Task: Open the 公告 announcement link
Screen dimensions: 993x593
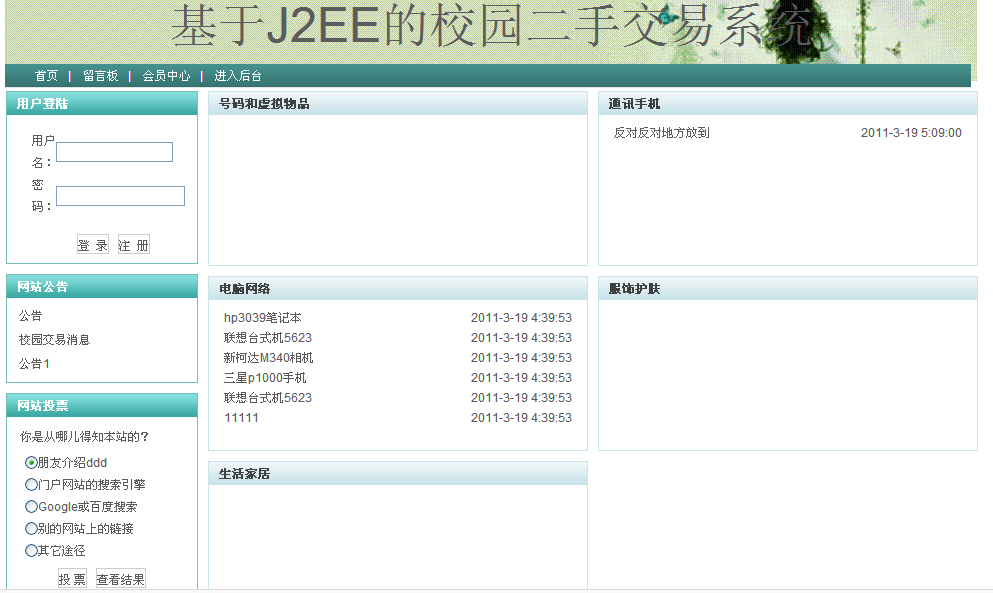Action: [x=30, y=316]
